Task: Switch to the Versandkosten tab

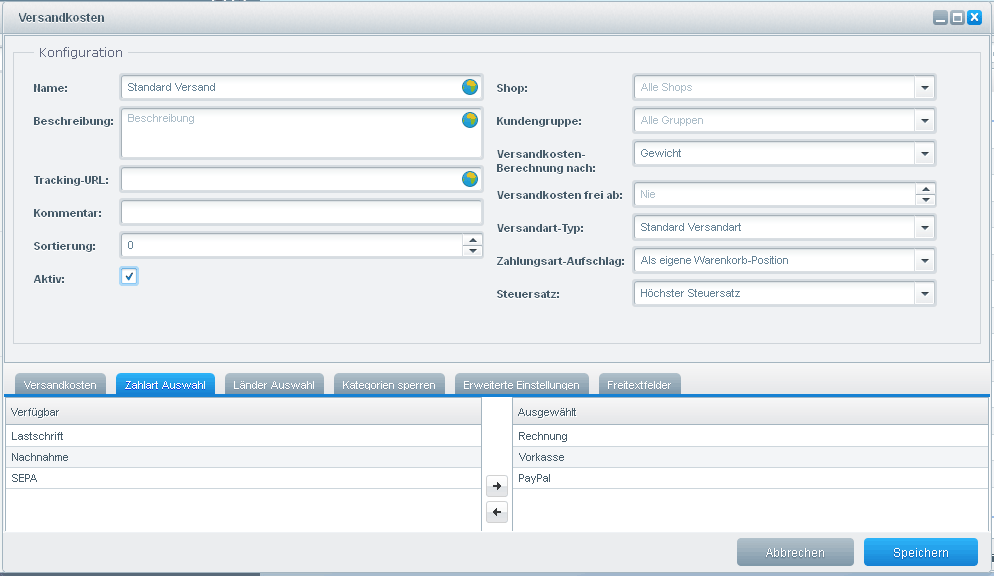Action: 60,385
